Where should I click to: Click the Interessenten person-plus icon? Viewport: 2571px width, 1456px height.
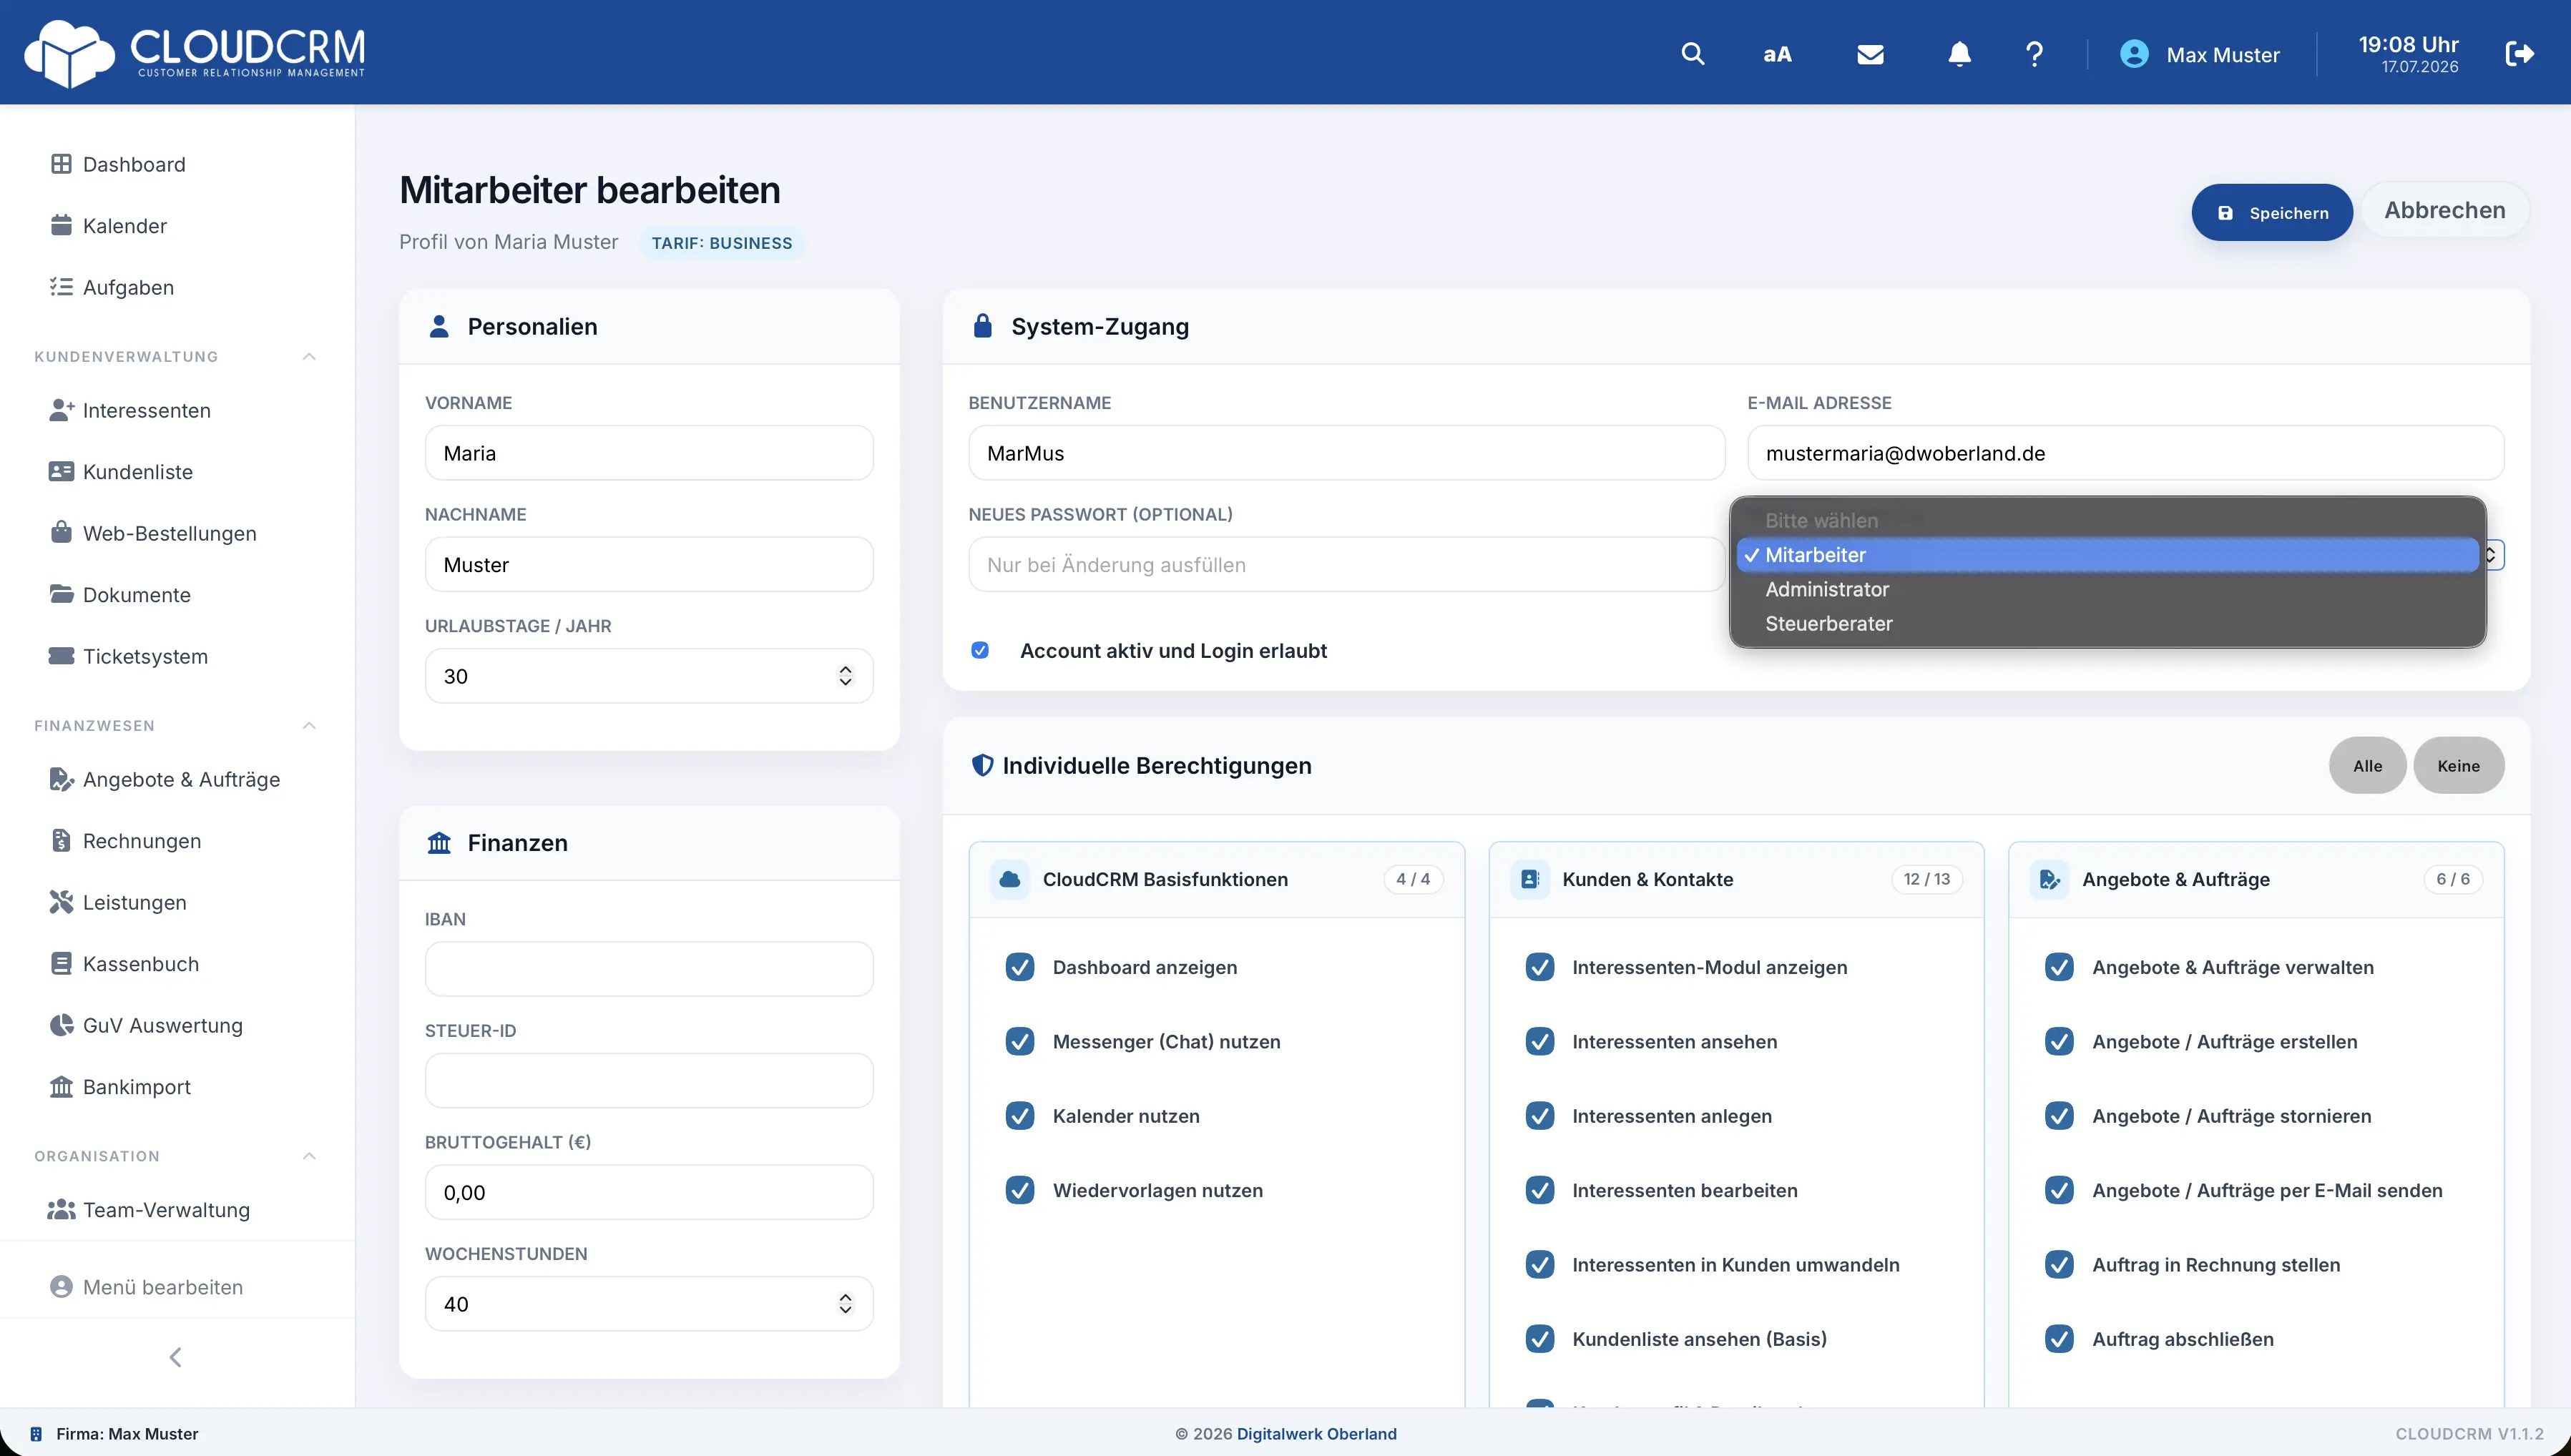pyautogui.click(x=61, y=410)
